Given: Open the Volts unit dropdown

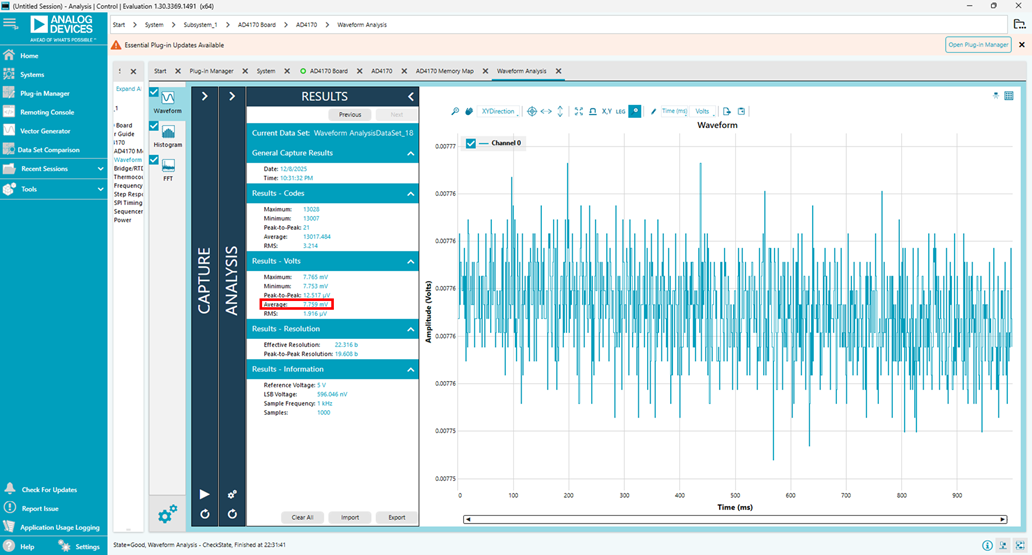Looking at the screenshot, I should pyautogui.click(x=703, y=111).
